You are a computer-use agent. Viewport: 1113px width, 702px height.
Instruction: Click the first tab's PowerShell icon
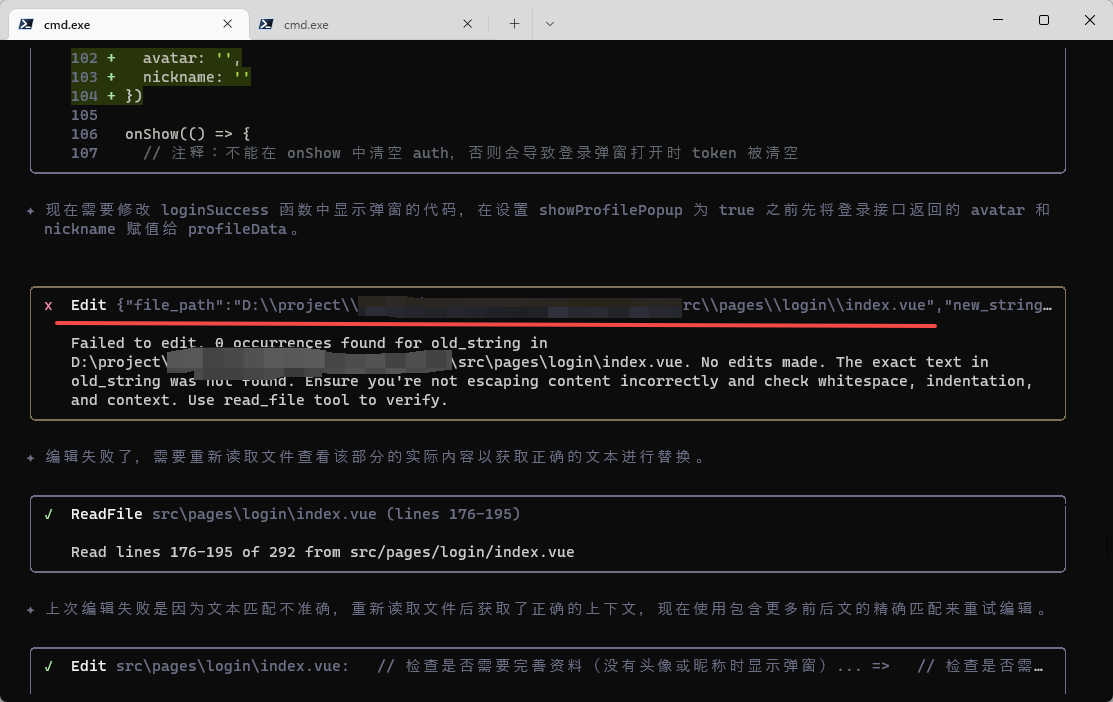tap(26, 24)
